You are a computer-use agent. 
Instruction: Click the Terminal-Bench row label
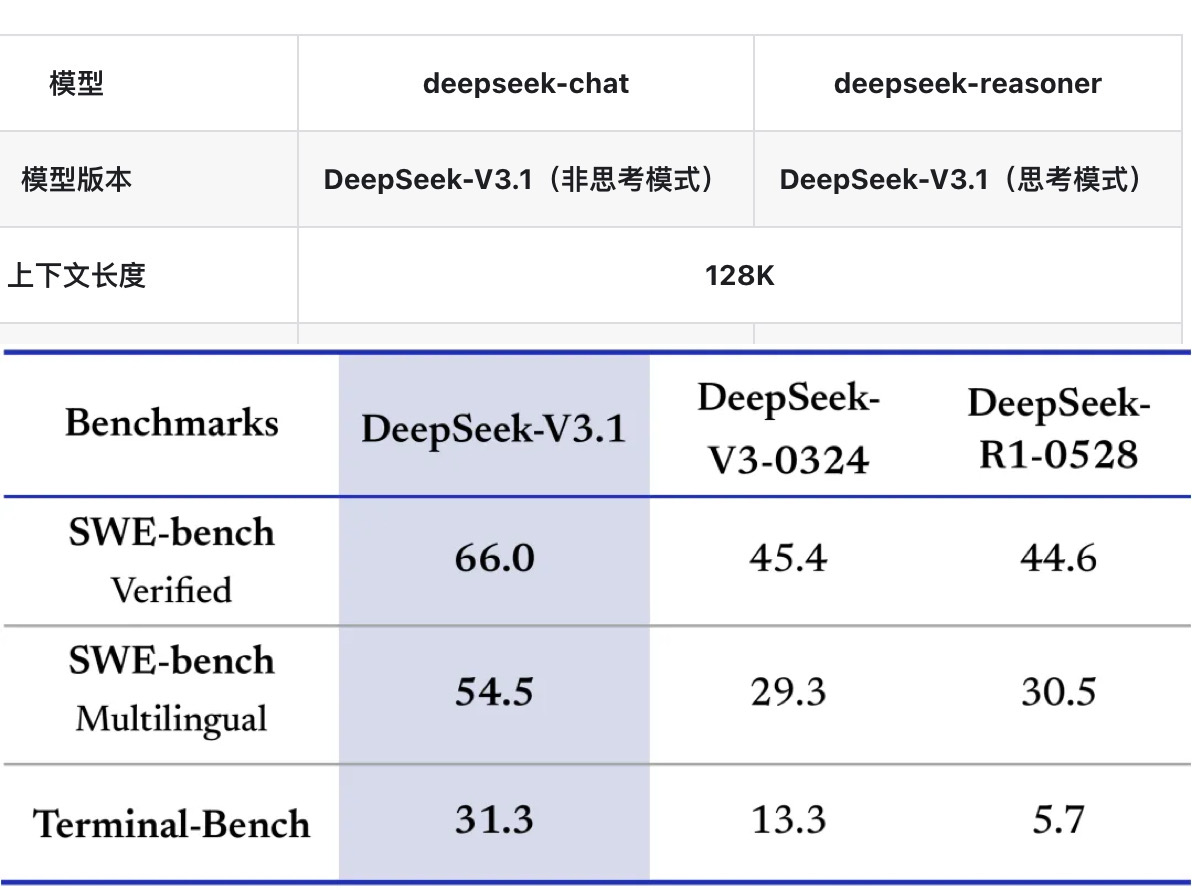click(172, 824)
